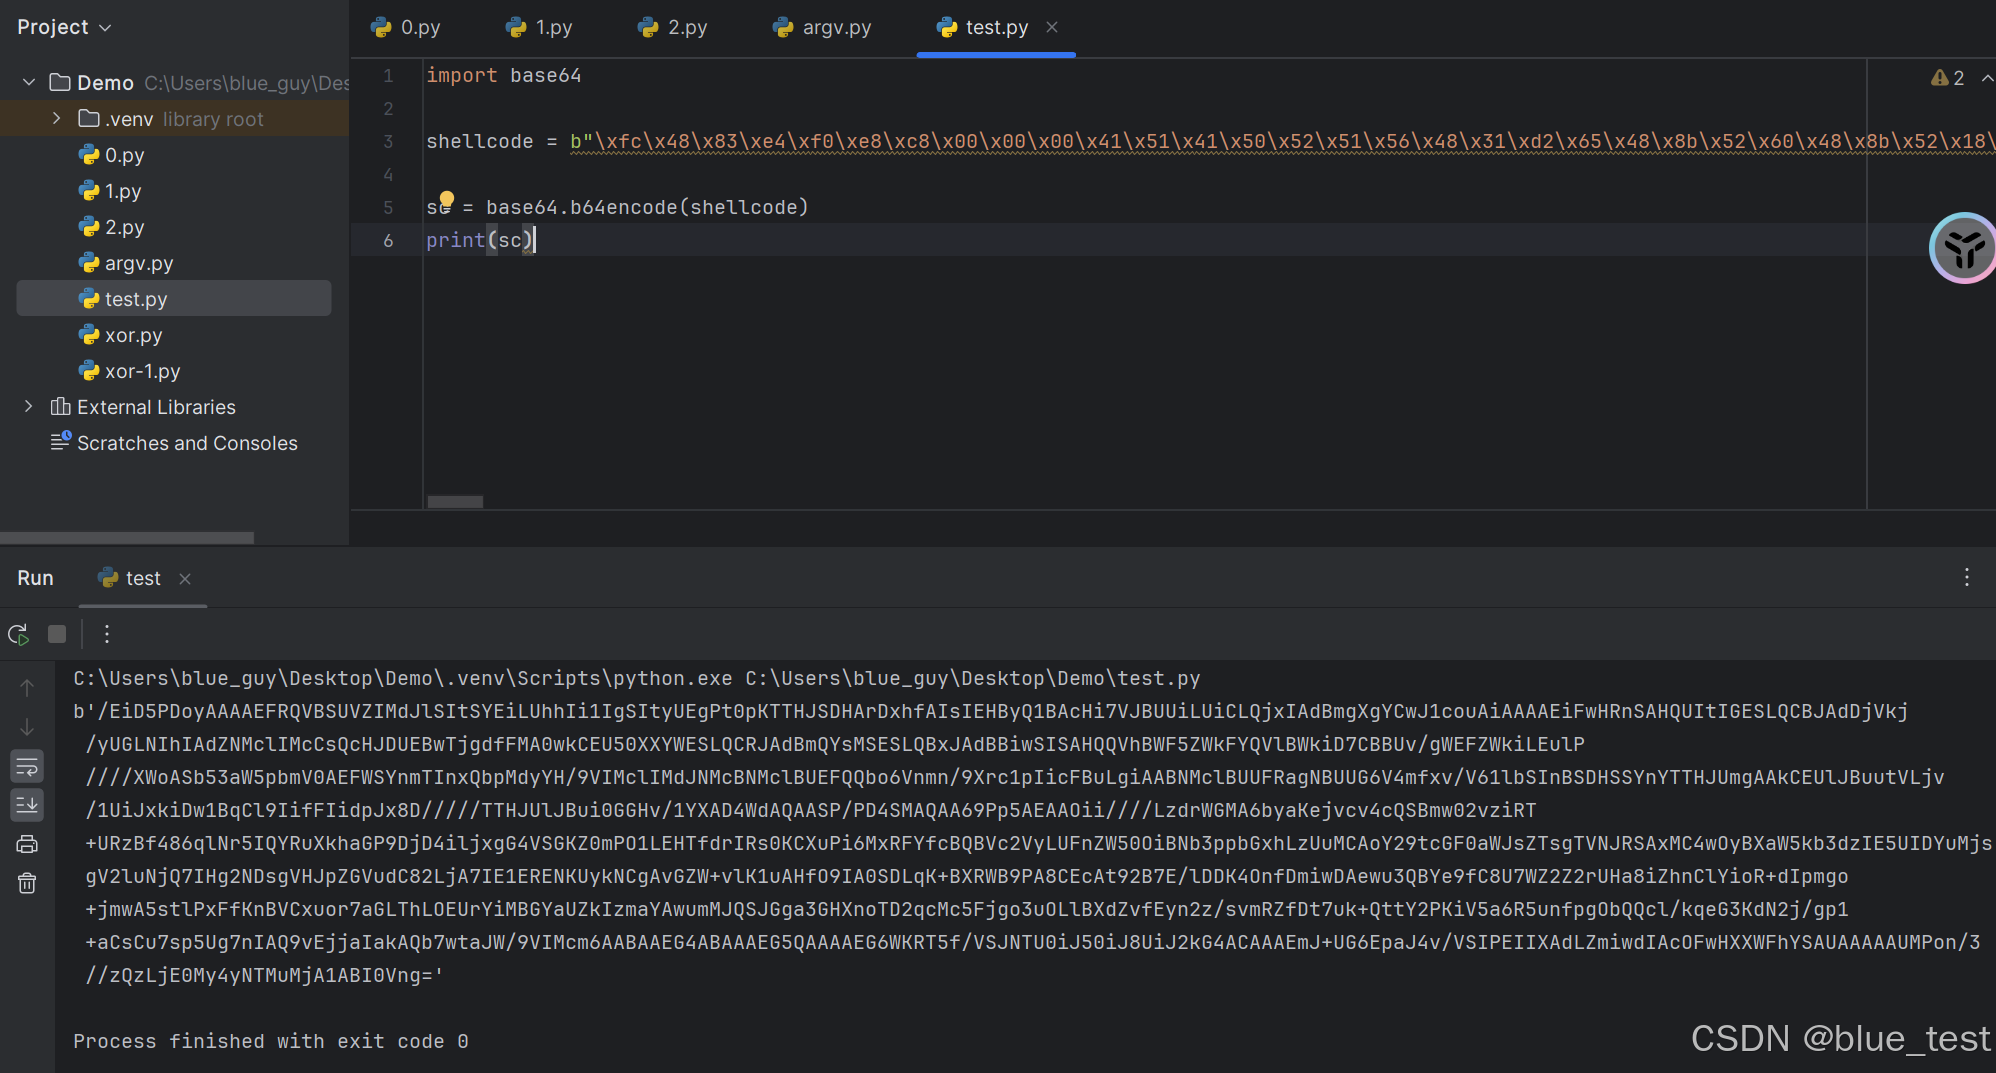1996x1073 pixels.
Task: Open the Project view dropdown
Action: [x=64, y=27]
